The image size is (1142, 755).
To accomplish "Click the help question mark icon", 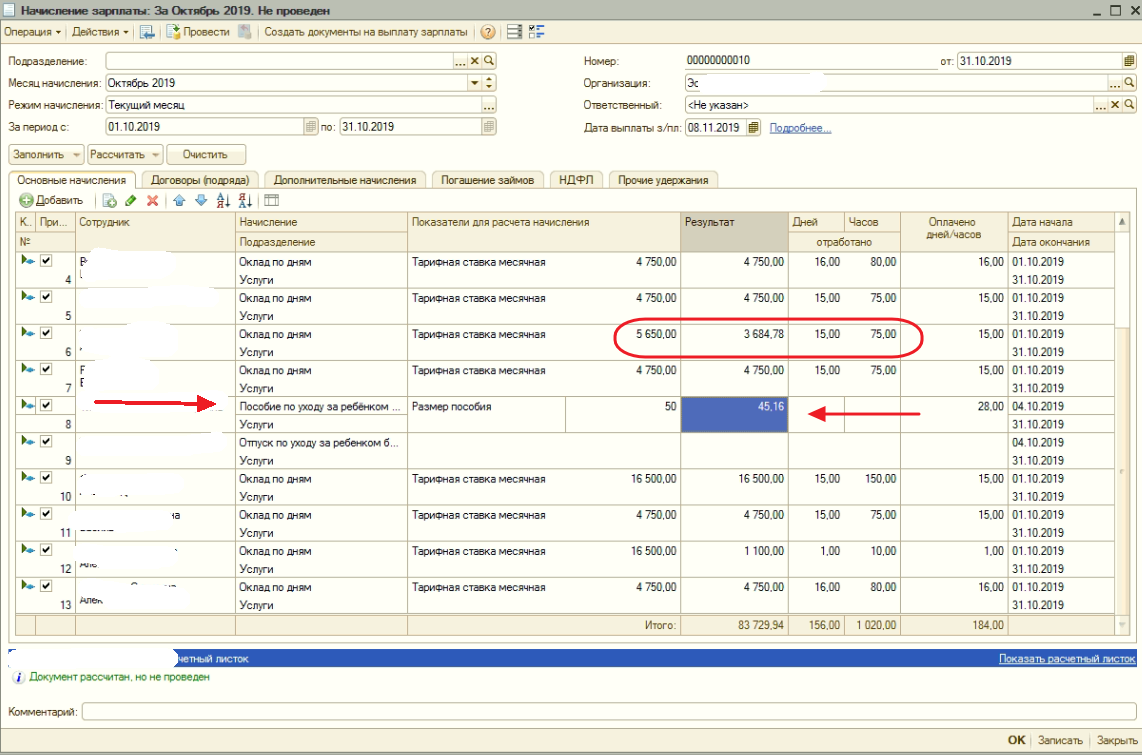I will click(x=488, y=32).
